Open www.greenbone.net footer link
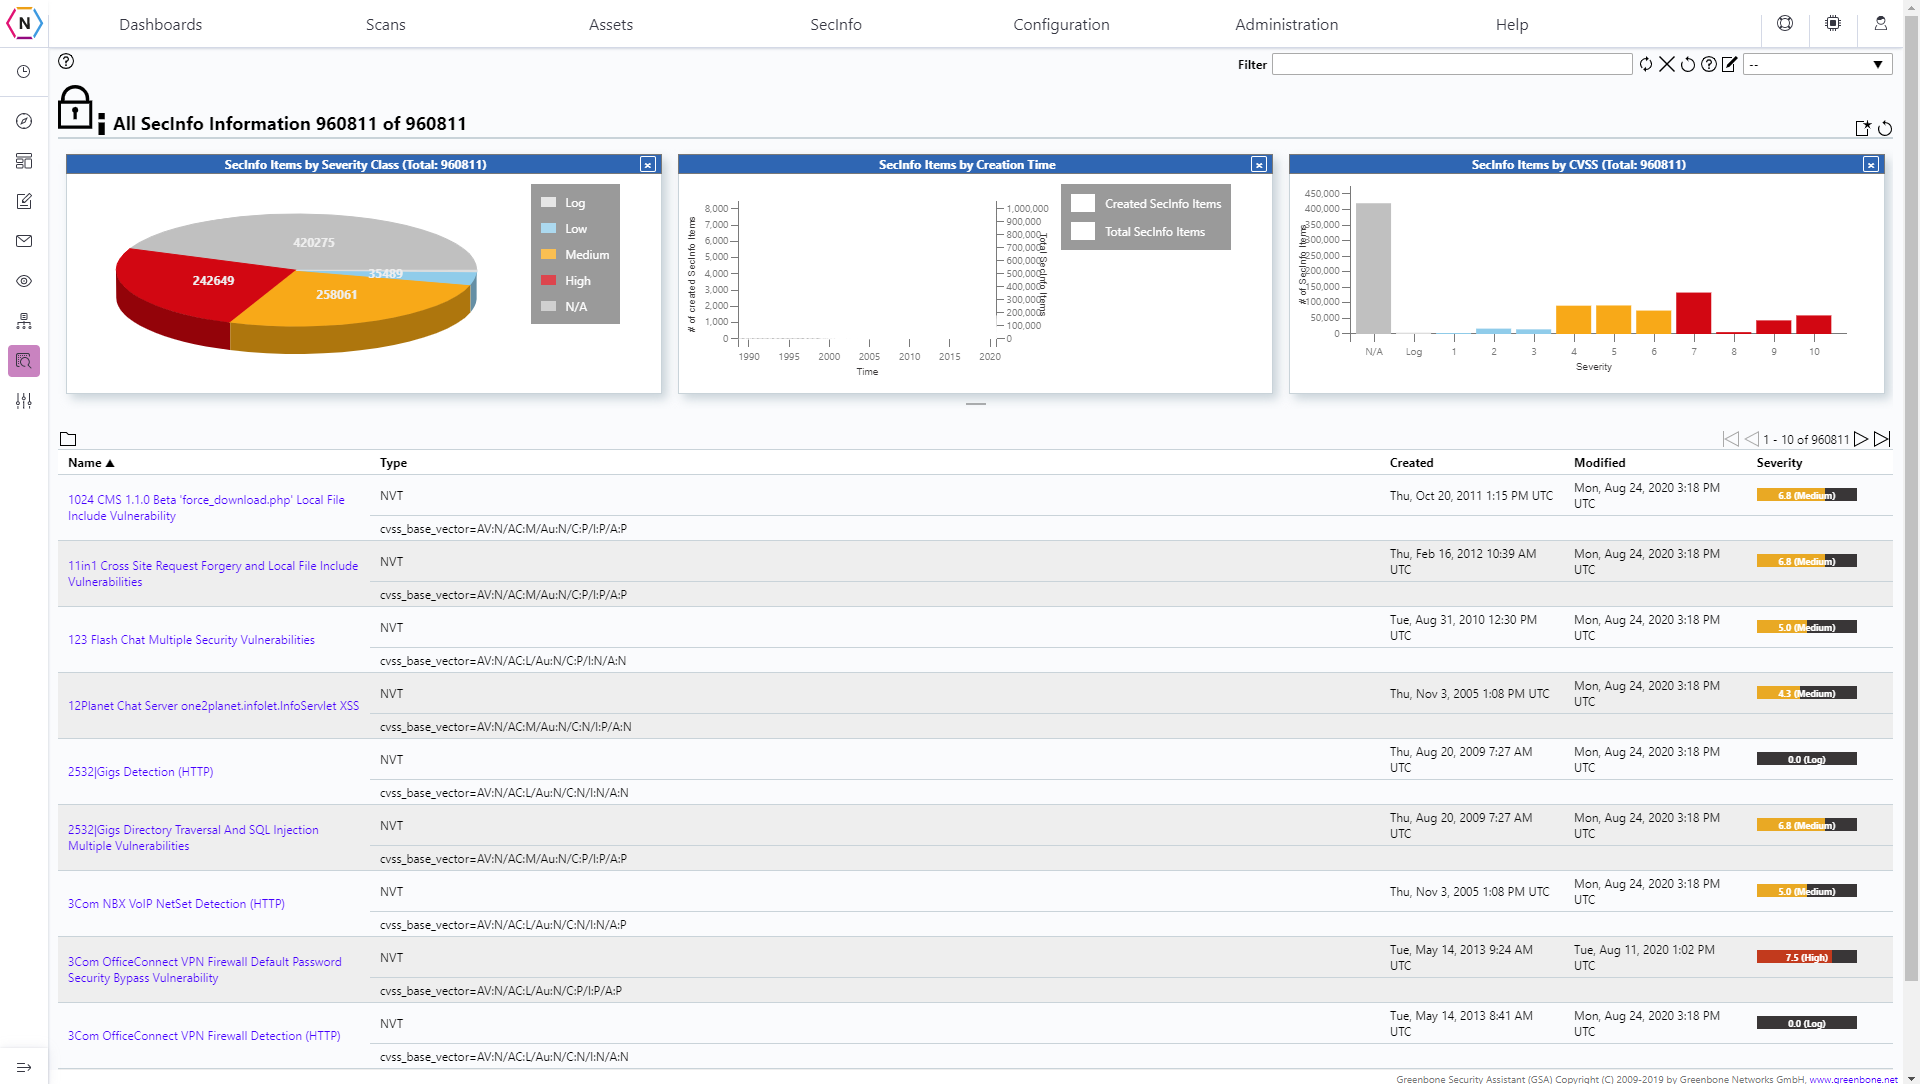This screenshot has width=1920, height=1084. click(1853, 1079)
